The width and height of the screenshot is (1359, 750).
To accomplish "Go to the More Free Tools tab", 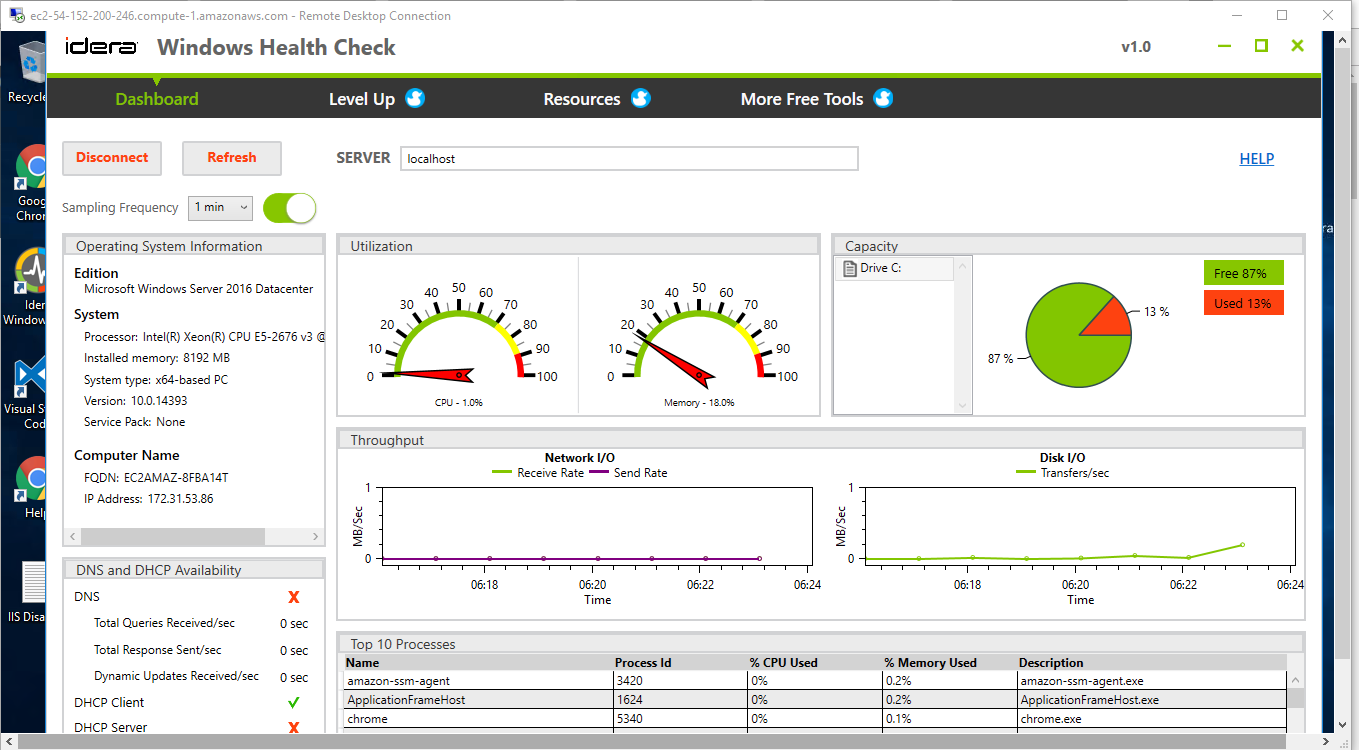I will tap(801, 99).
